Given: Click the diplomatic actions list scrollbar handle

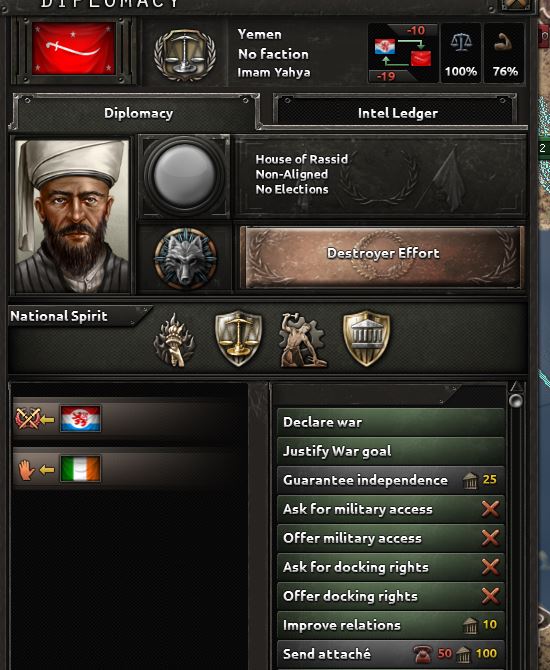Looking at the screenshot, I should pos(516,401).
